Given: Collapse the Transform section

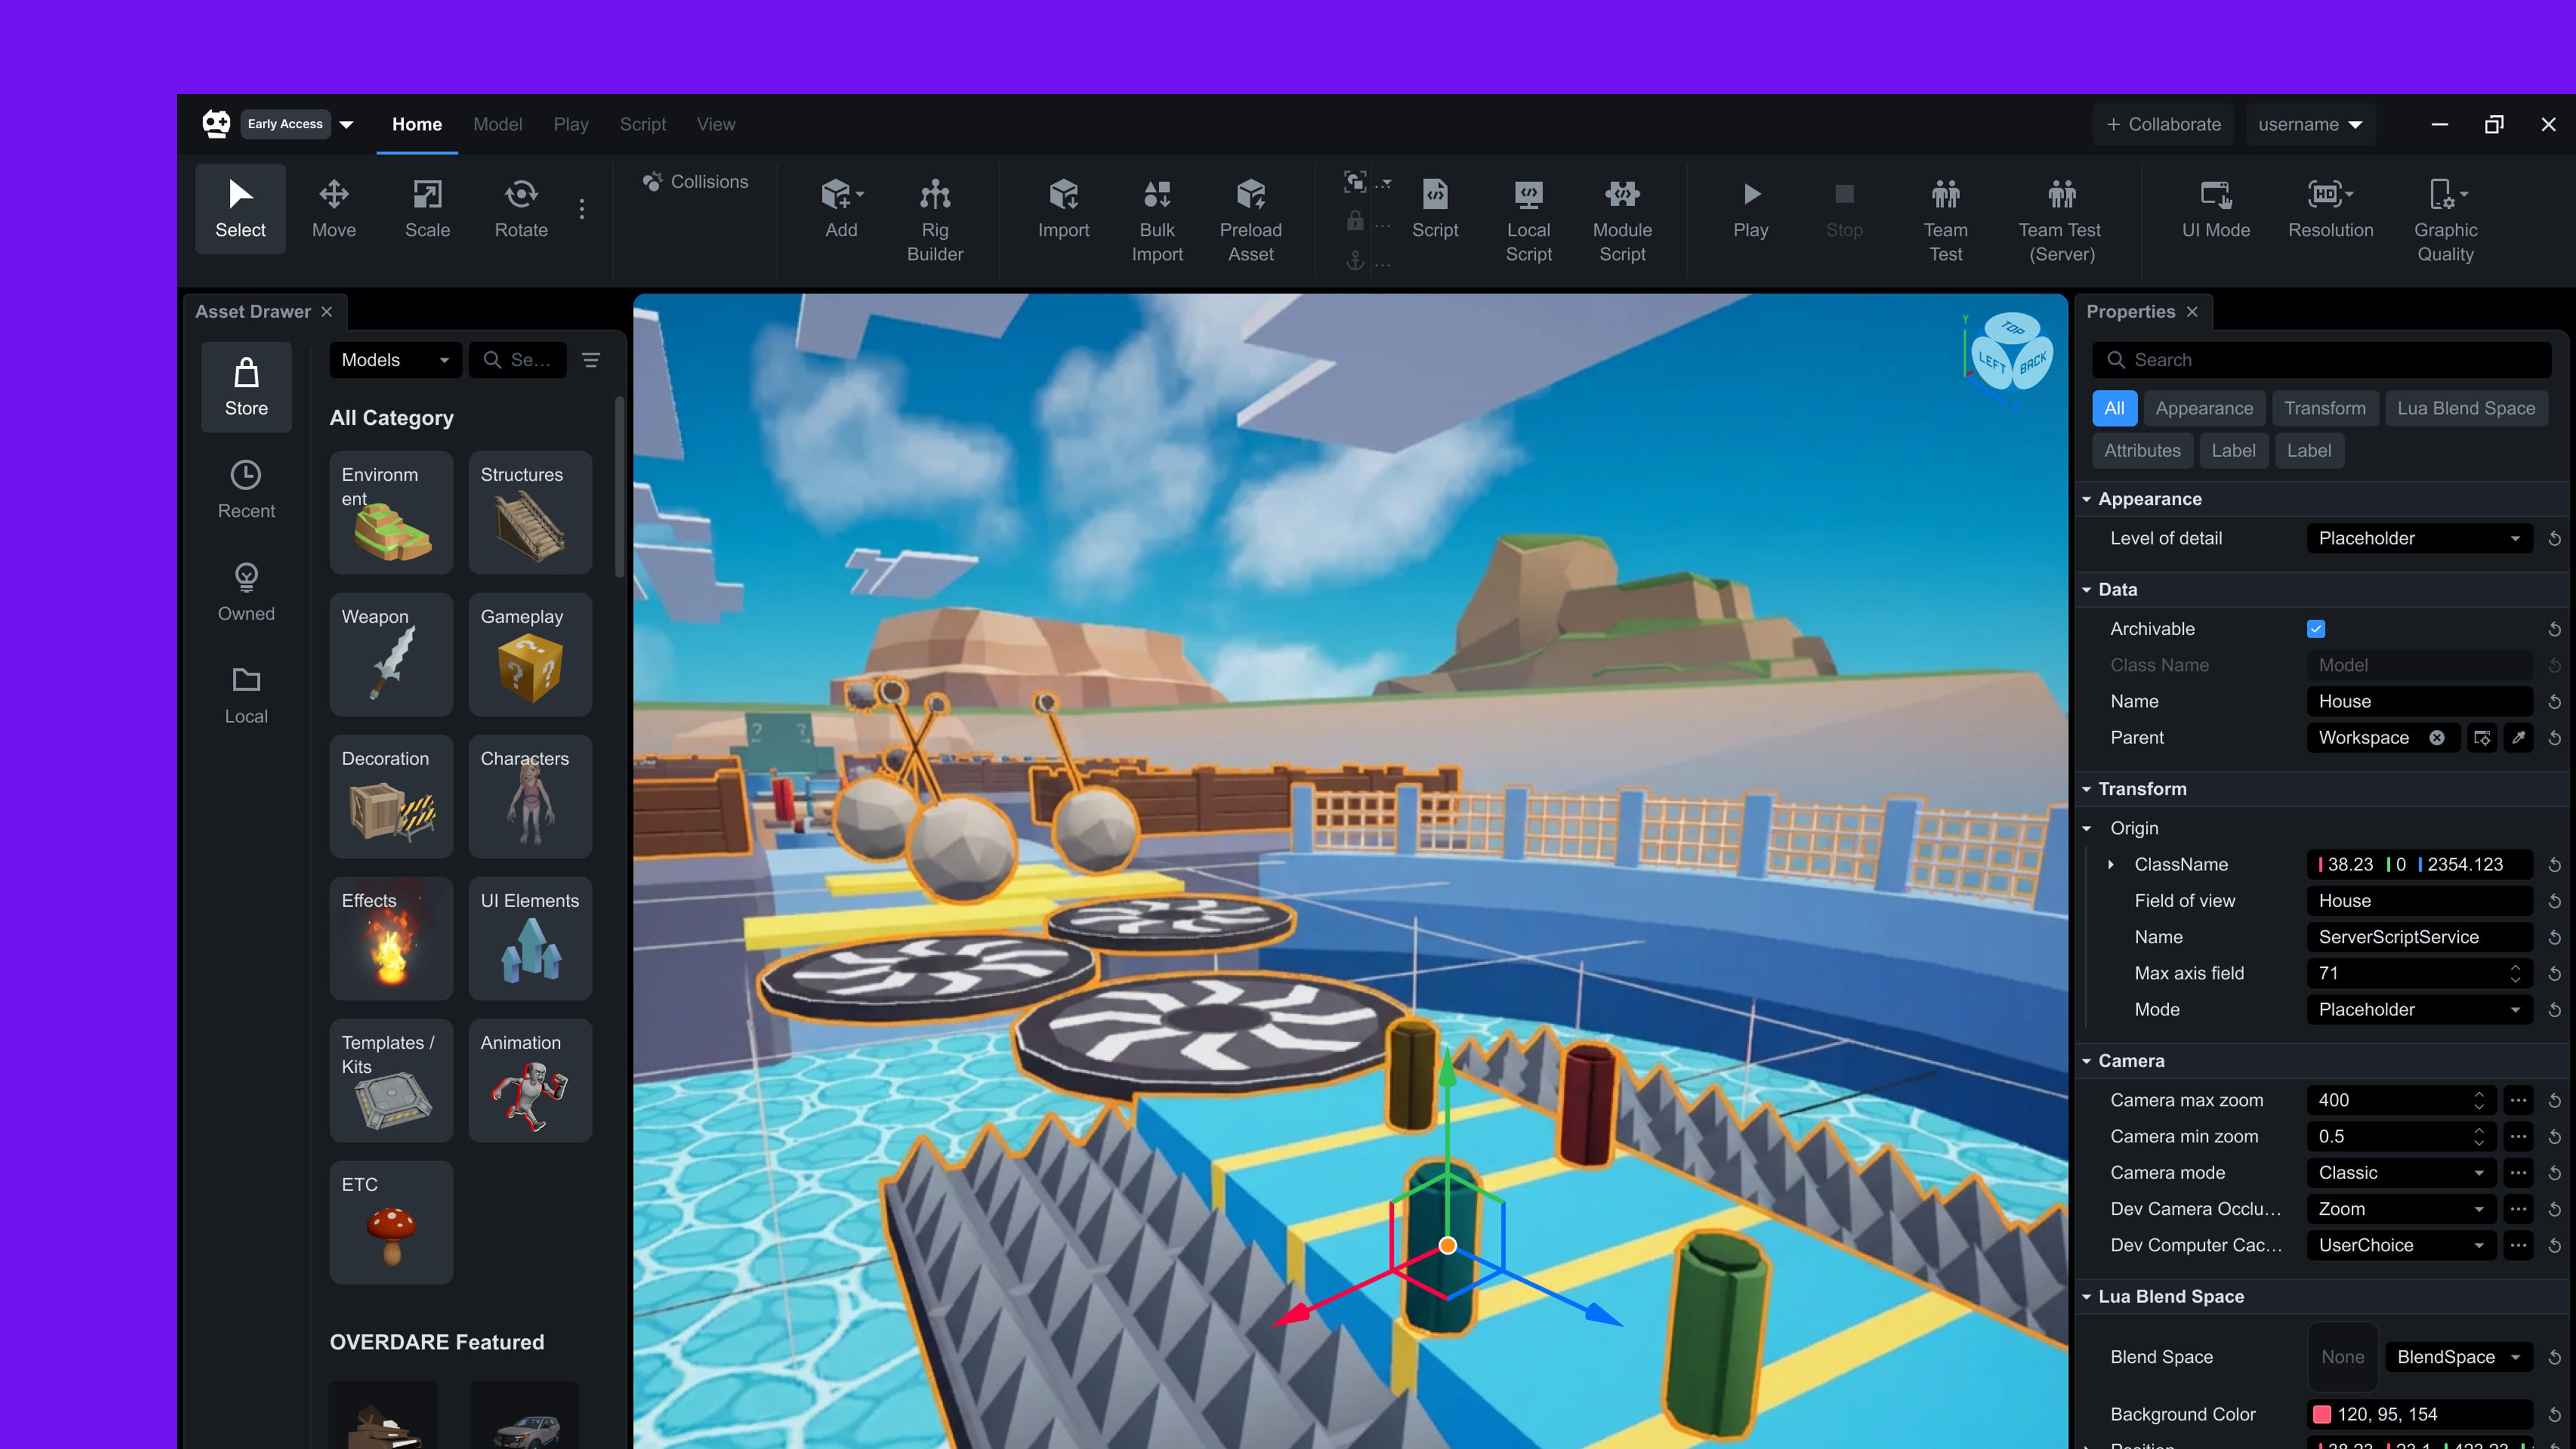Looking at the screenshot, I should [2087, 789].
